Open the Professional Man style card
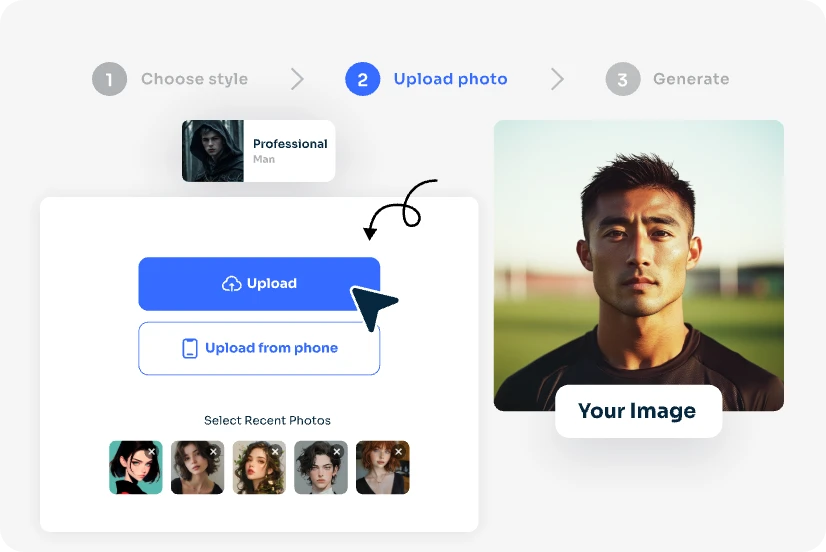This screenshot has width=826, height=552. 258,151
